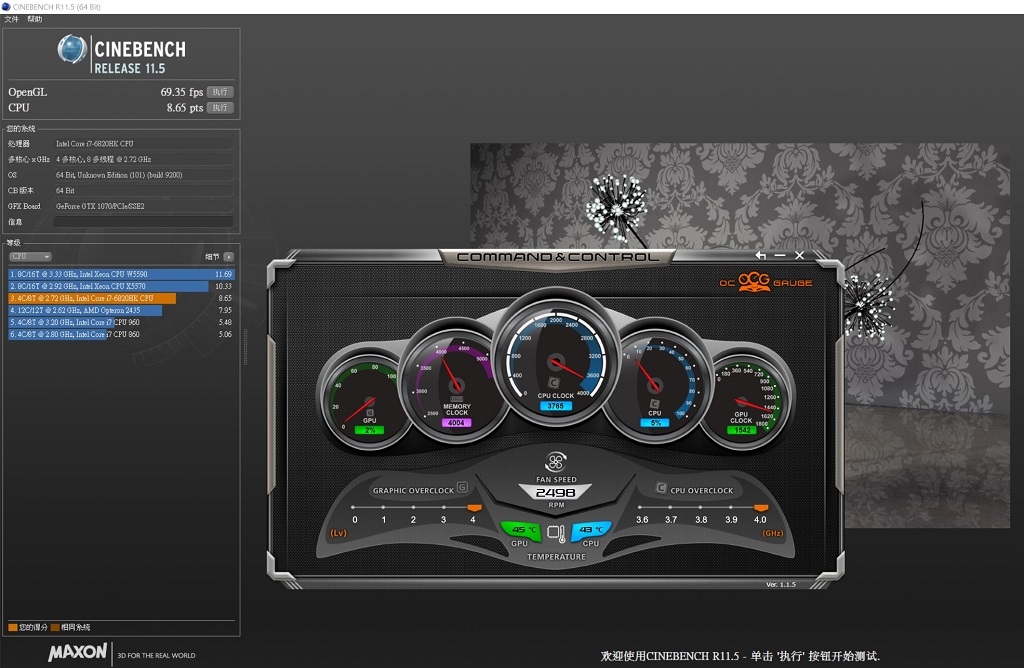Click the memory icon inside Memory Clock gauge
The height and width of the screenshot is (668, 1024).
coord(456,398)
